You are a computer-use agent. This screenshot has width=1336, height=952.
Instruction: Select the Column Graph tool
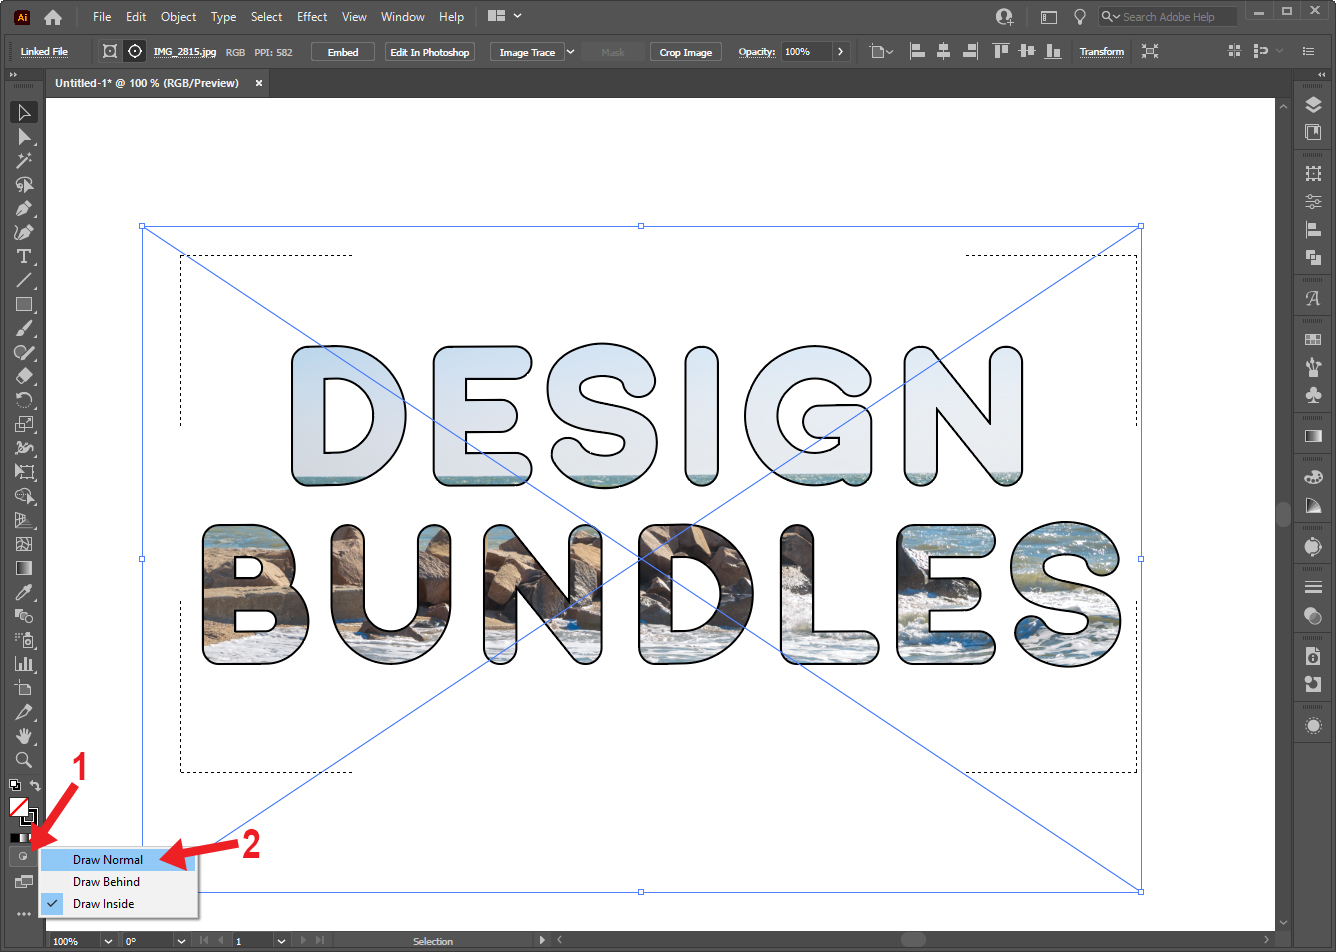24,664
